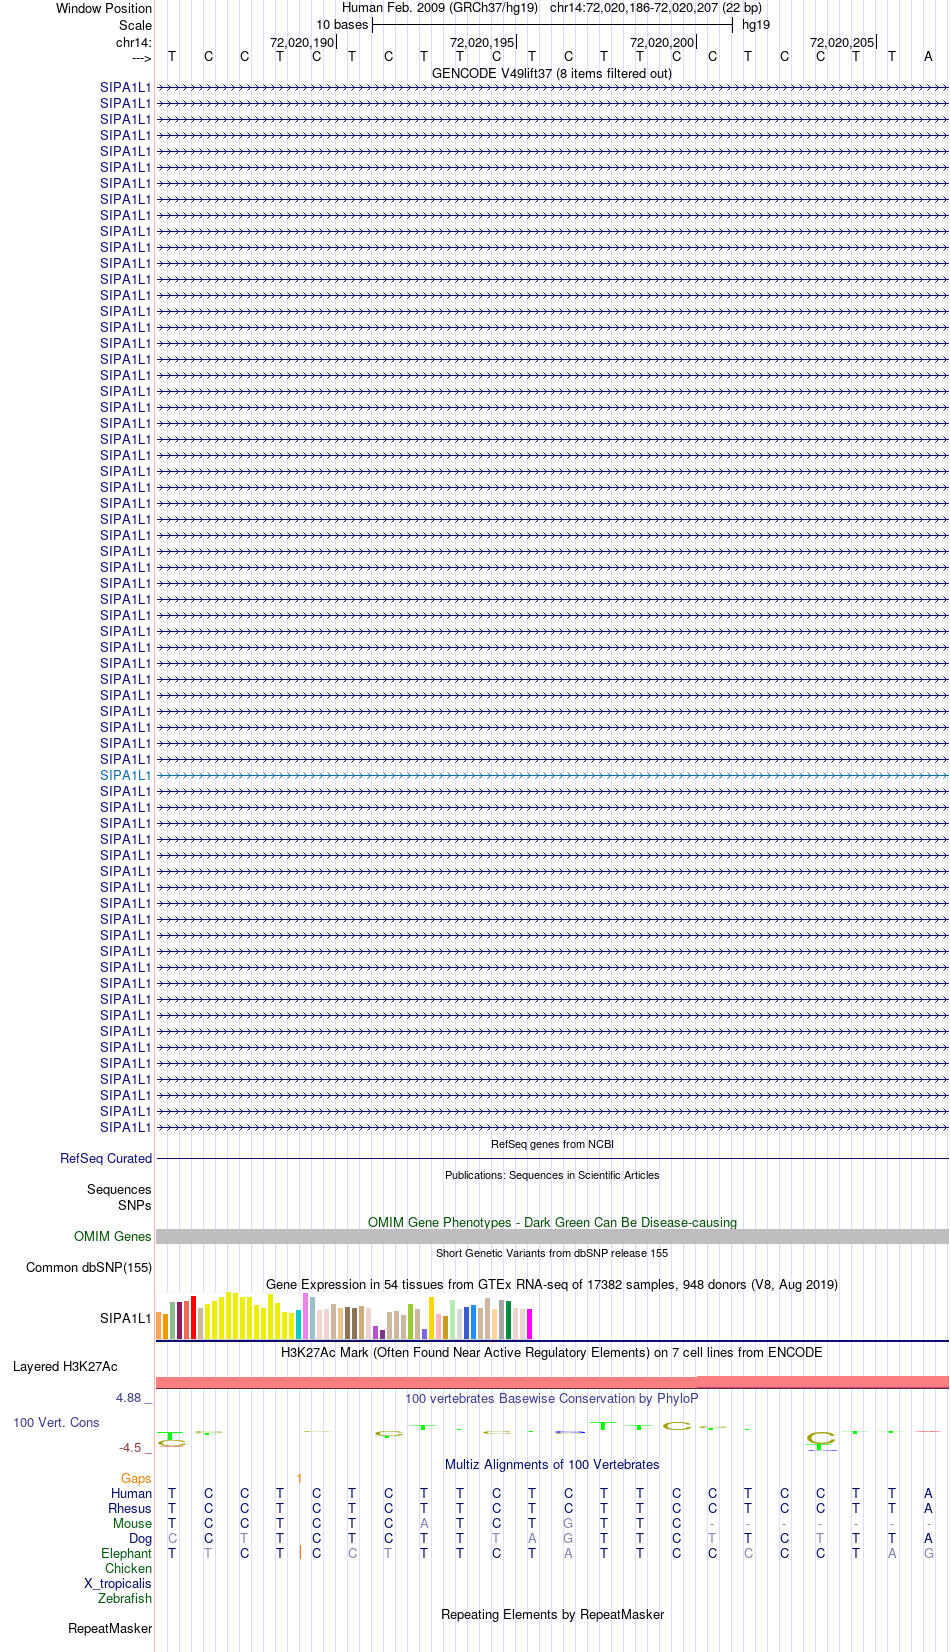Click the Scale track label
This screenshot has height=1652, width=950.
(x=135, y=25)
